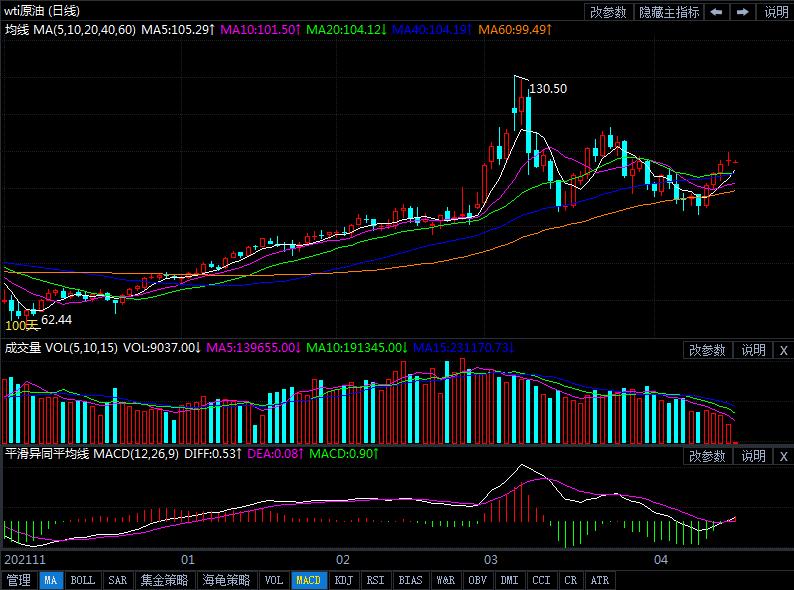Switch to the BOLL indicator tab

click(x=83, y=580)
